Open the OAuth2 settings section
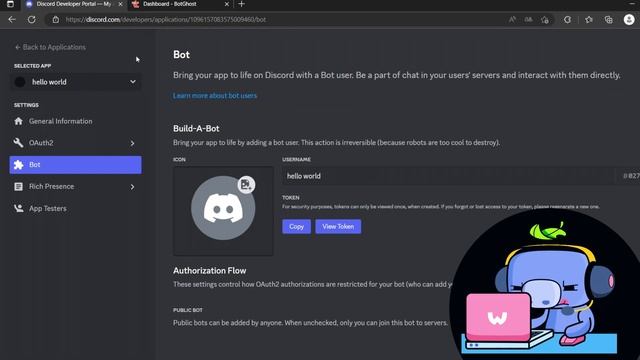The image size is (640, 360). [76, 143]
